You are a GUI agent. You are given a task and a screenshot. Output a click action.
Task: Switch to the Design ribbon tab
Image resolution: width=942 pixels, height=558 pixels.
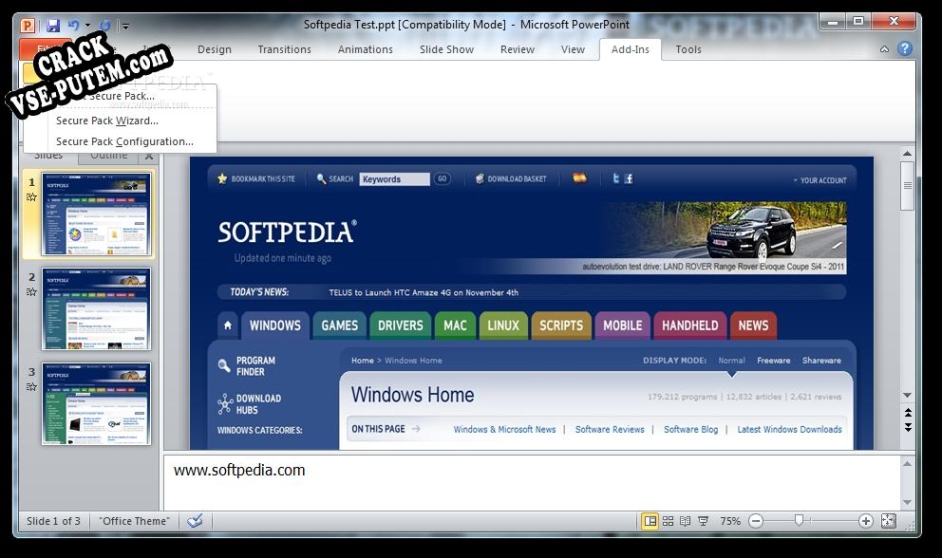point(214,49)
